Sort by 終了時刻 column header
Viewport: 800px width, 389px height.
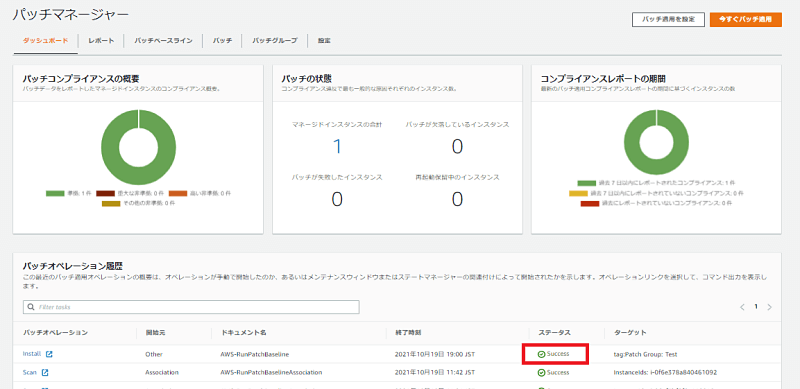point(408,333)
